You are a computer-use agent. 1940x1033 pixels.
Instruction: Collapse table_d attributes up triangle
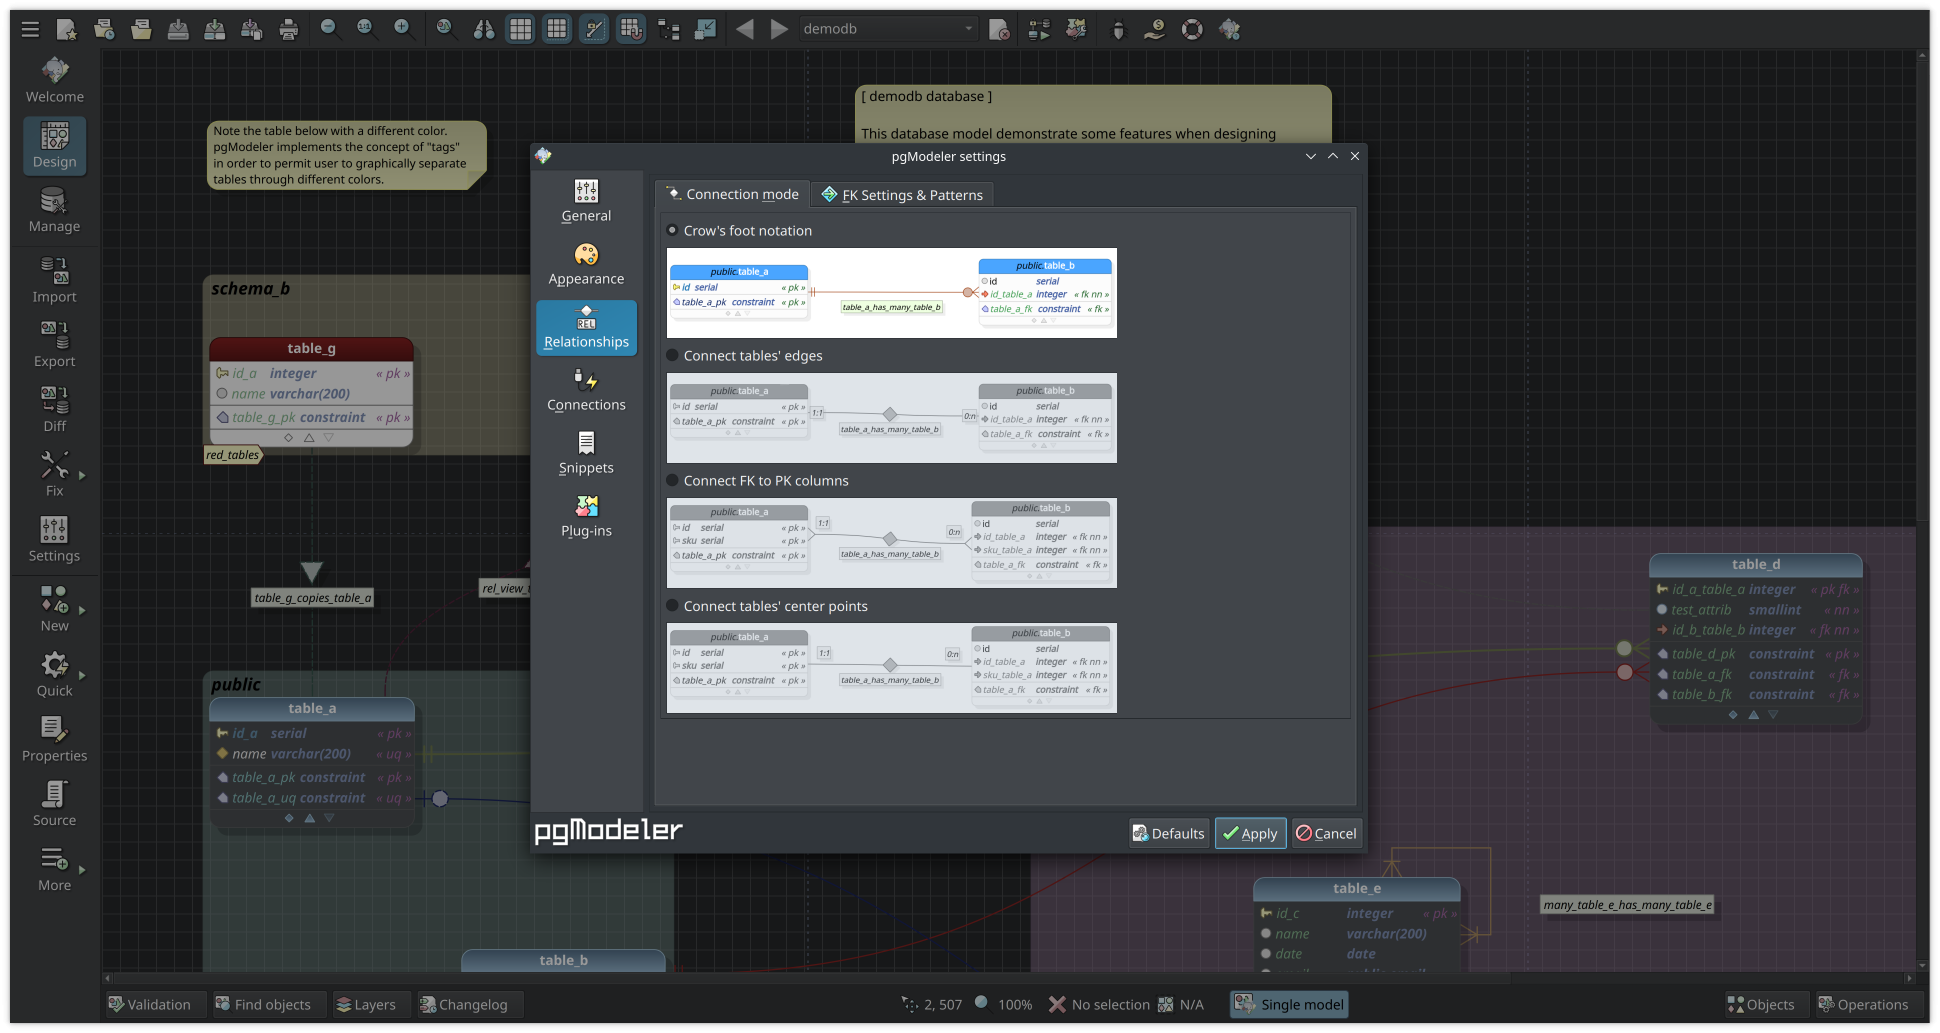1753,715
